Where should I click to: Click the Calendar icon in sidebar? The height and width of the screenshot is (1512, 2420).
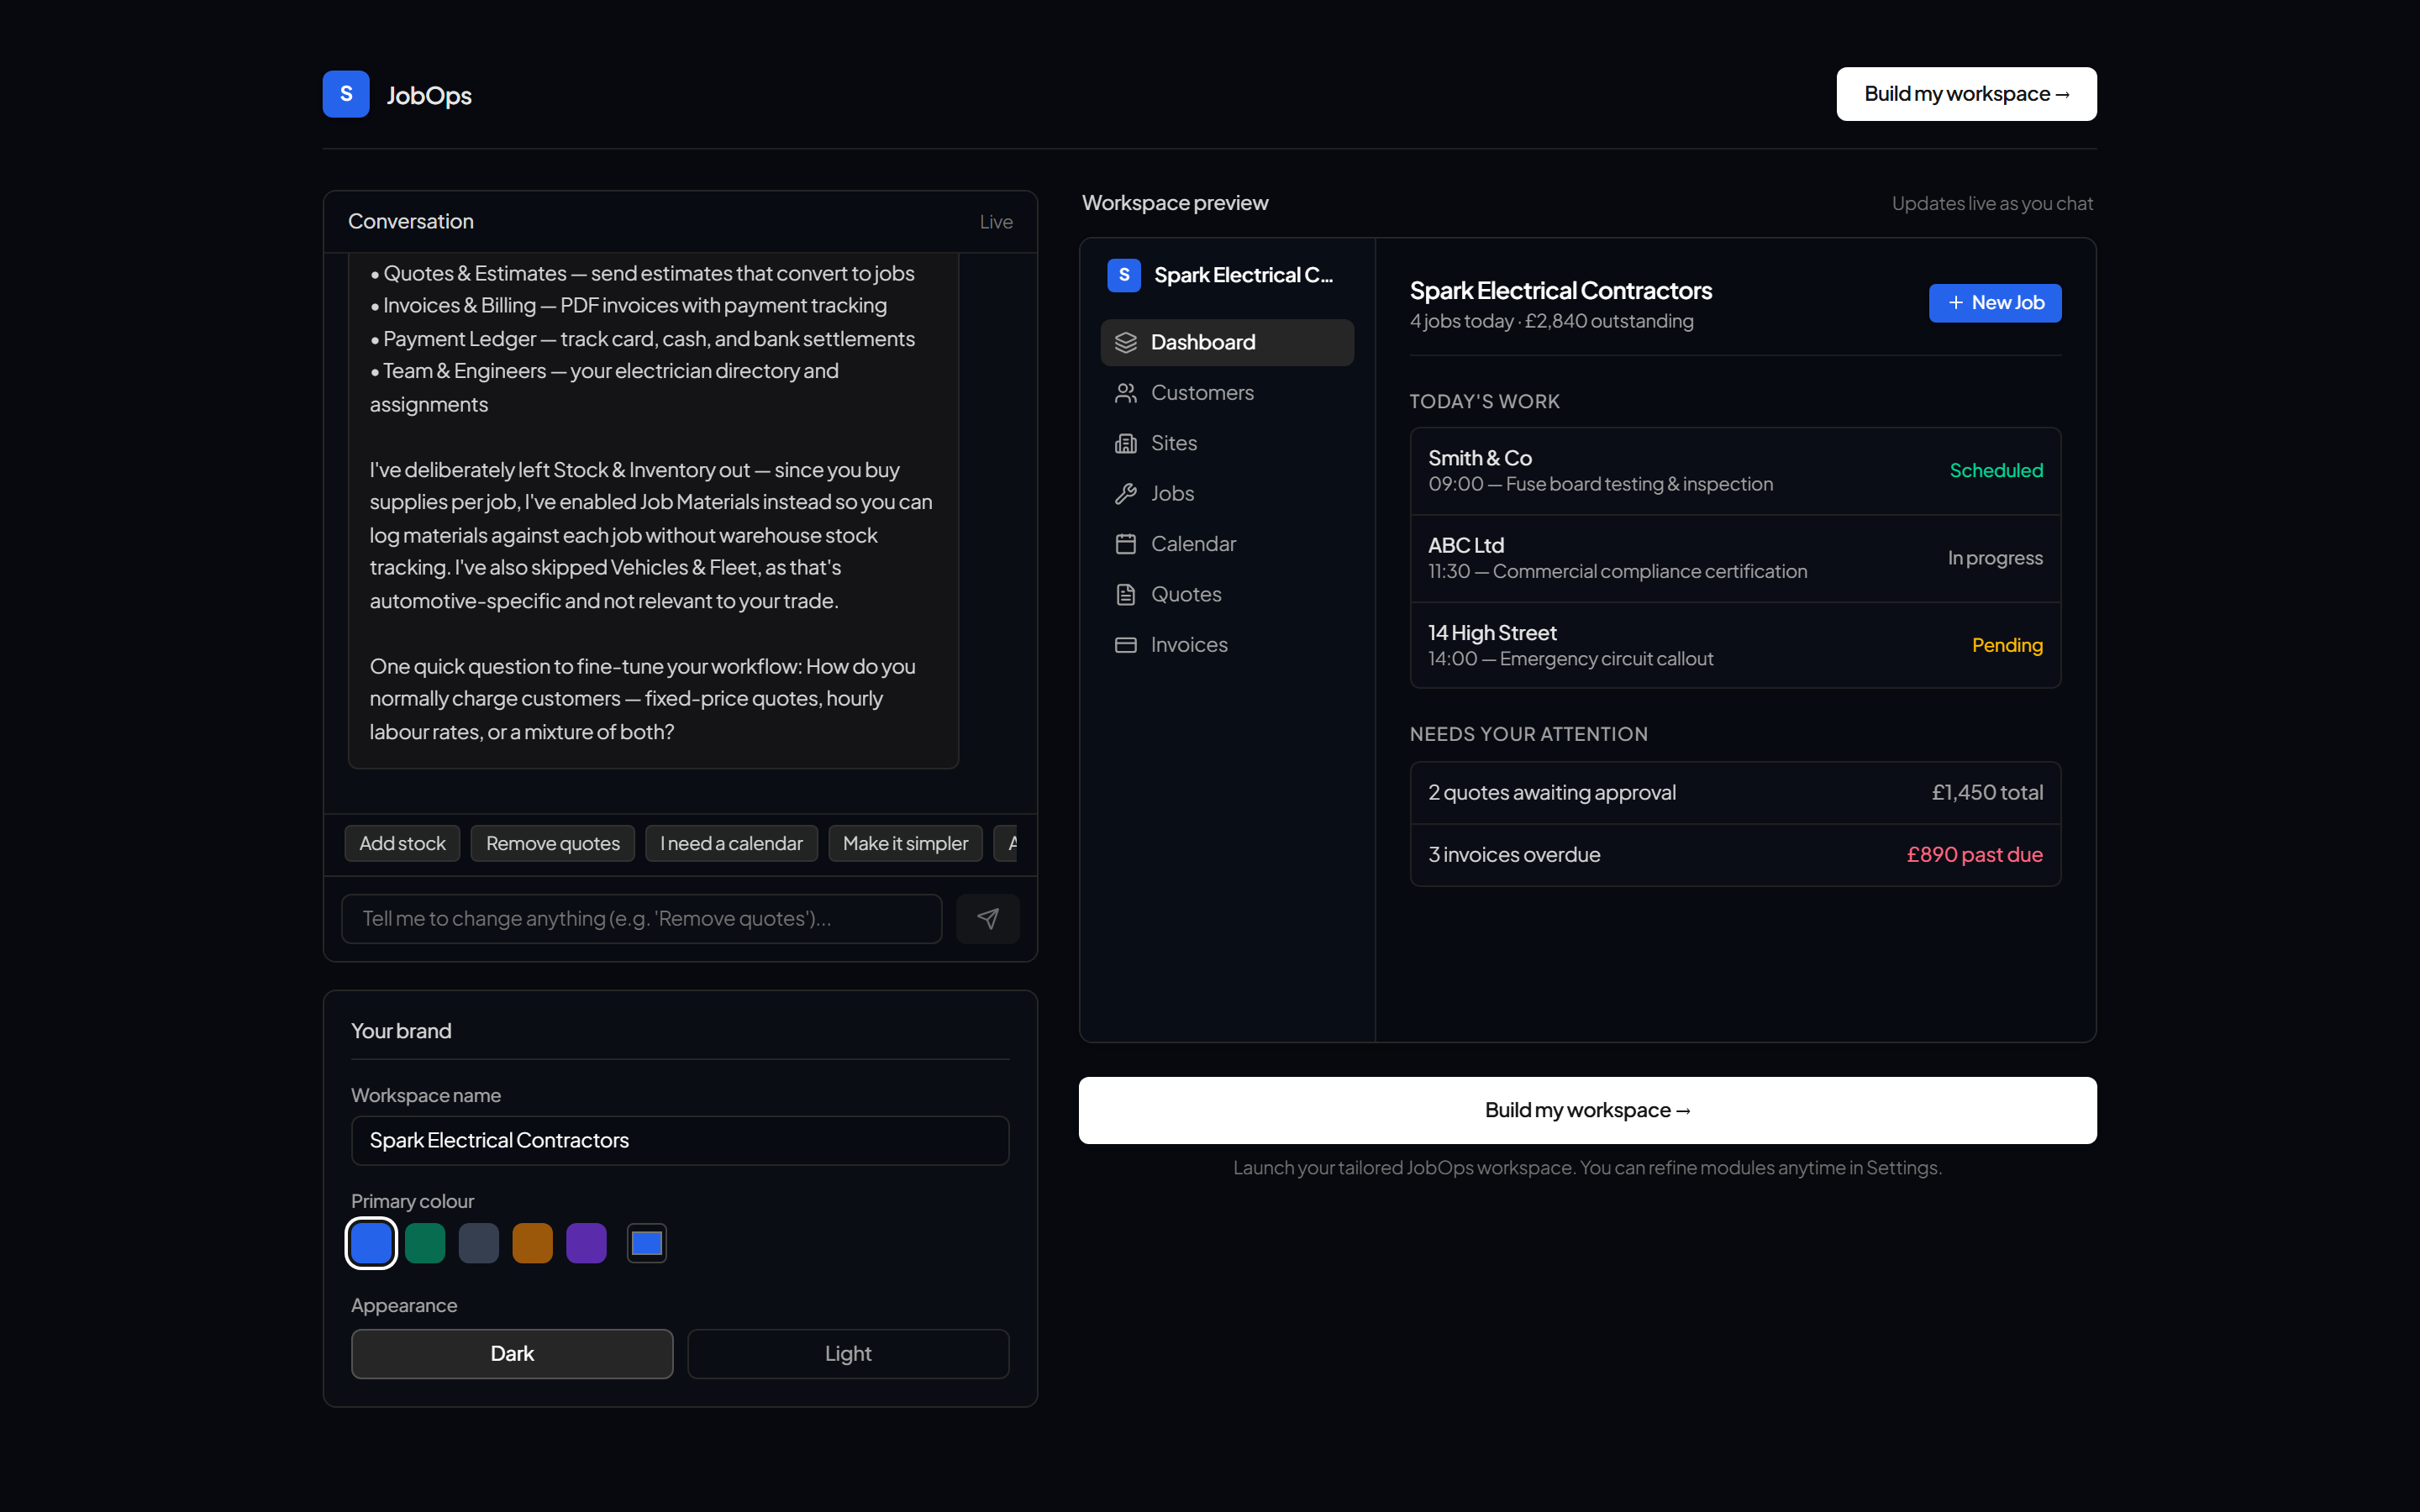[x=1125, y=544]
